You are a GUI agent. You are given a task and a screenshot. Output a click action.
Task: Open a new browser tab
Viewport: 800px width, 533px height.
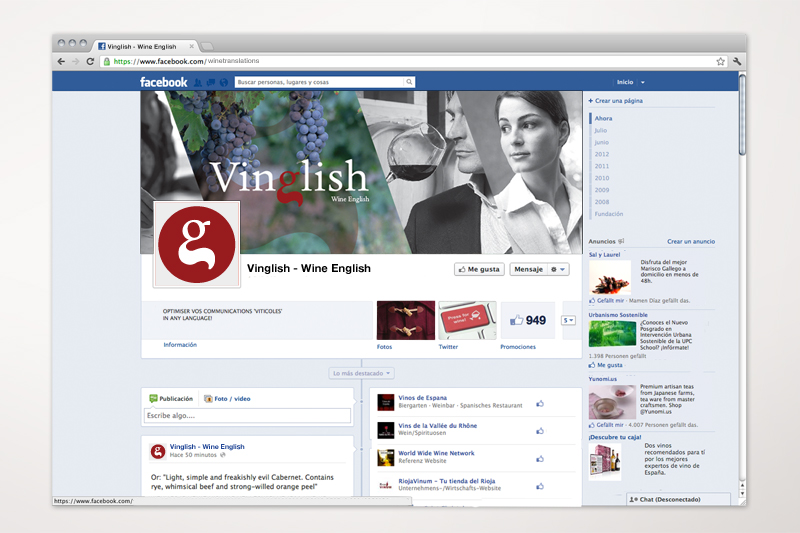[x=207, y=46]
